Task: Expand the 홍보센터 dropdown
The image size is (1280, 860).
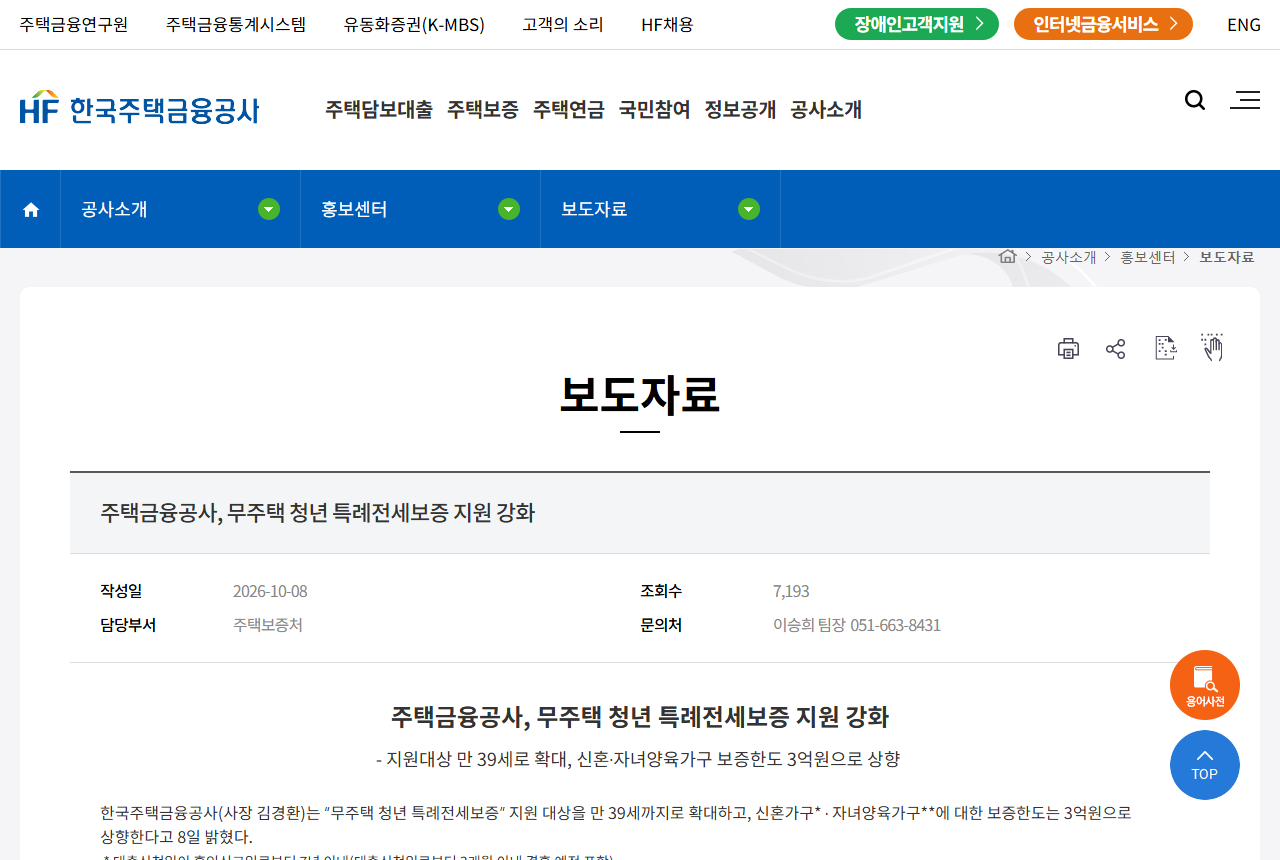Action: click(x=420, y=209)
